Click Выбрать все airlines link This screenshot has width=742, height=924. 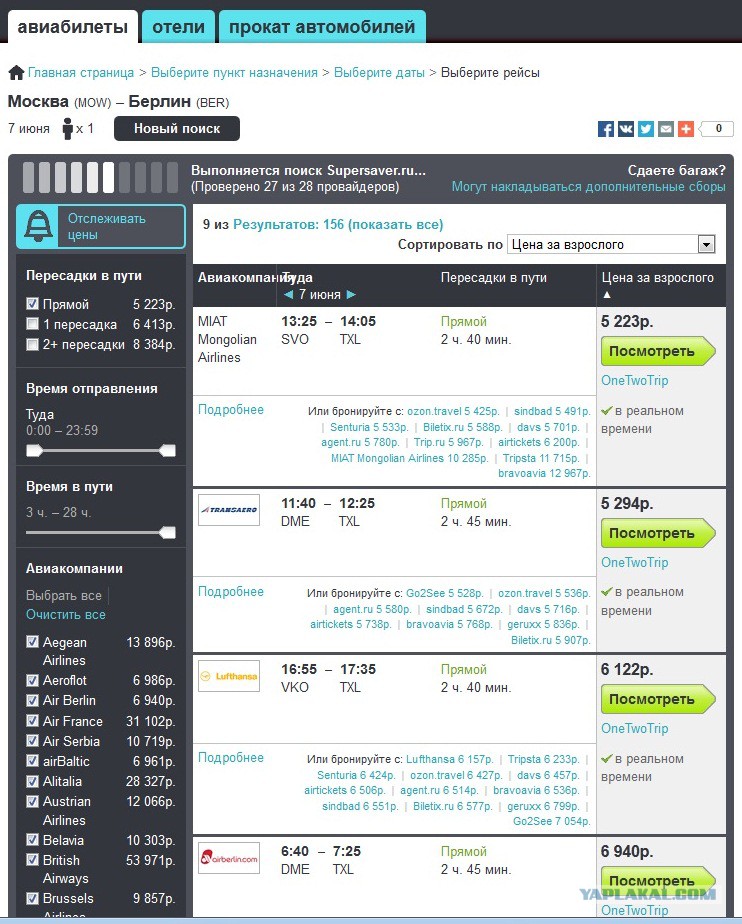pyautogui.click(x=64, y=595)
